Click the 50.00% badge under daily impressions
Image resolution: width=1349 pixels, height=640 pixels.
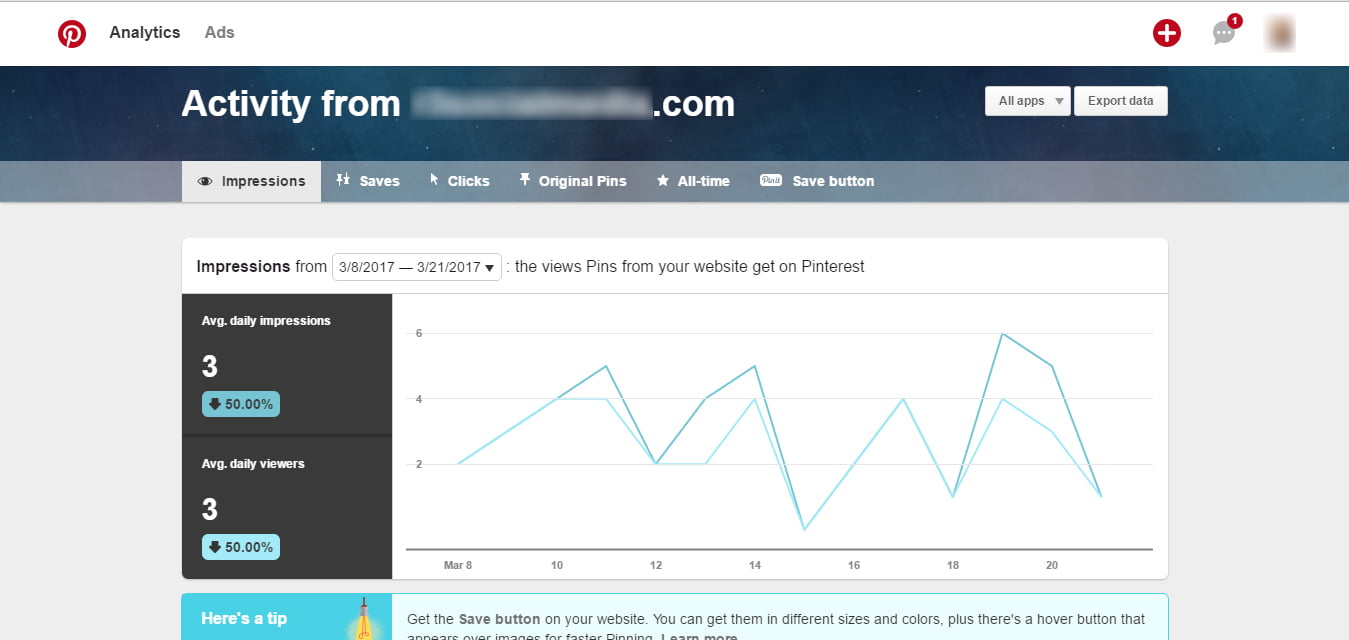[x=241, y=404]
